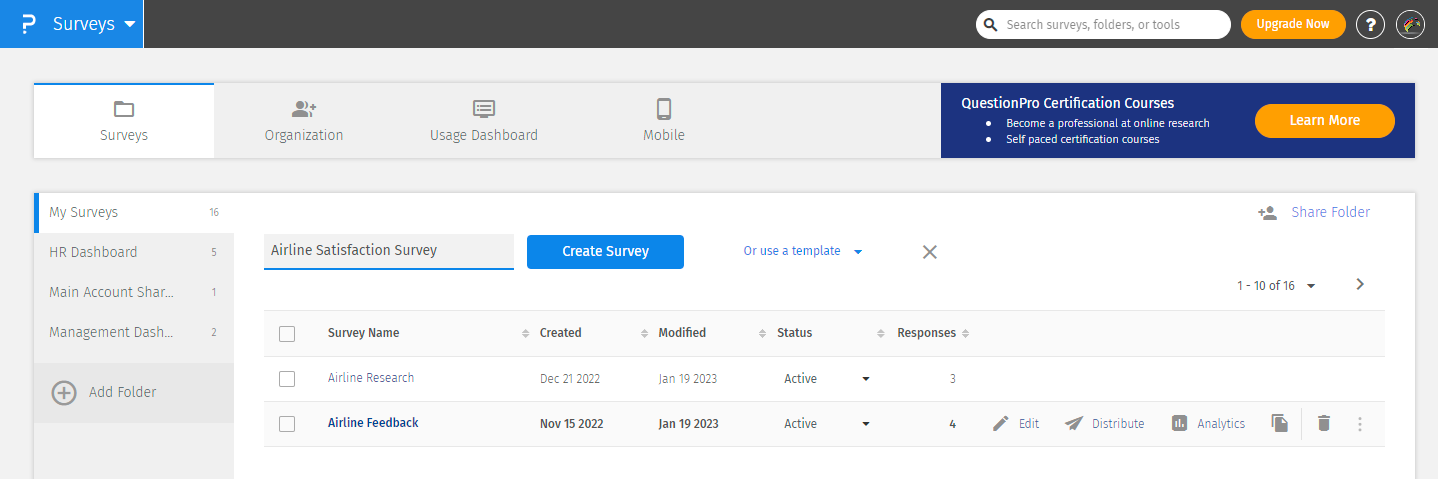
Task: Open the Or use a template dropdown
Action: click(802, 251)
